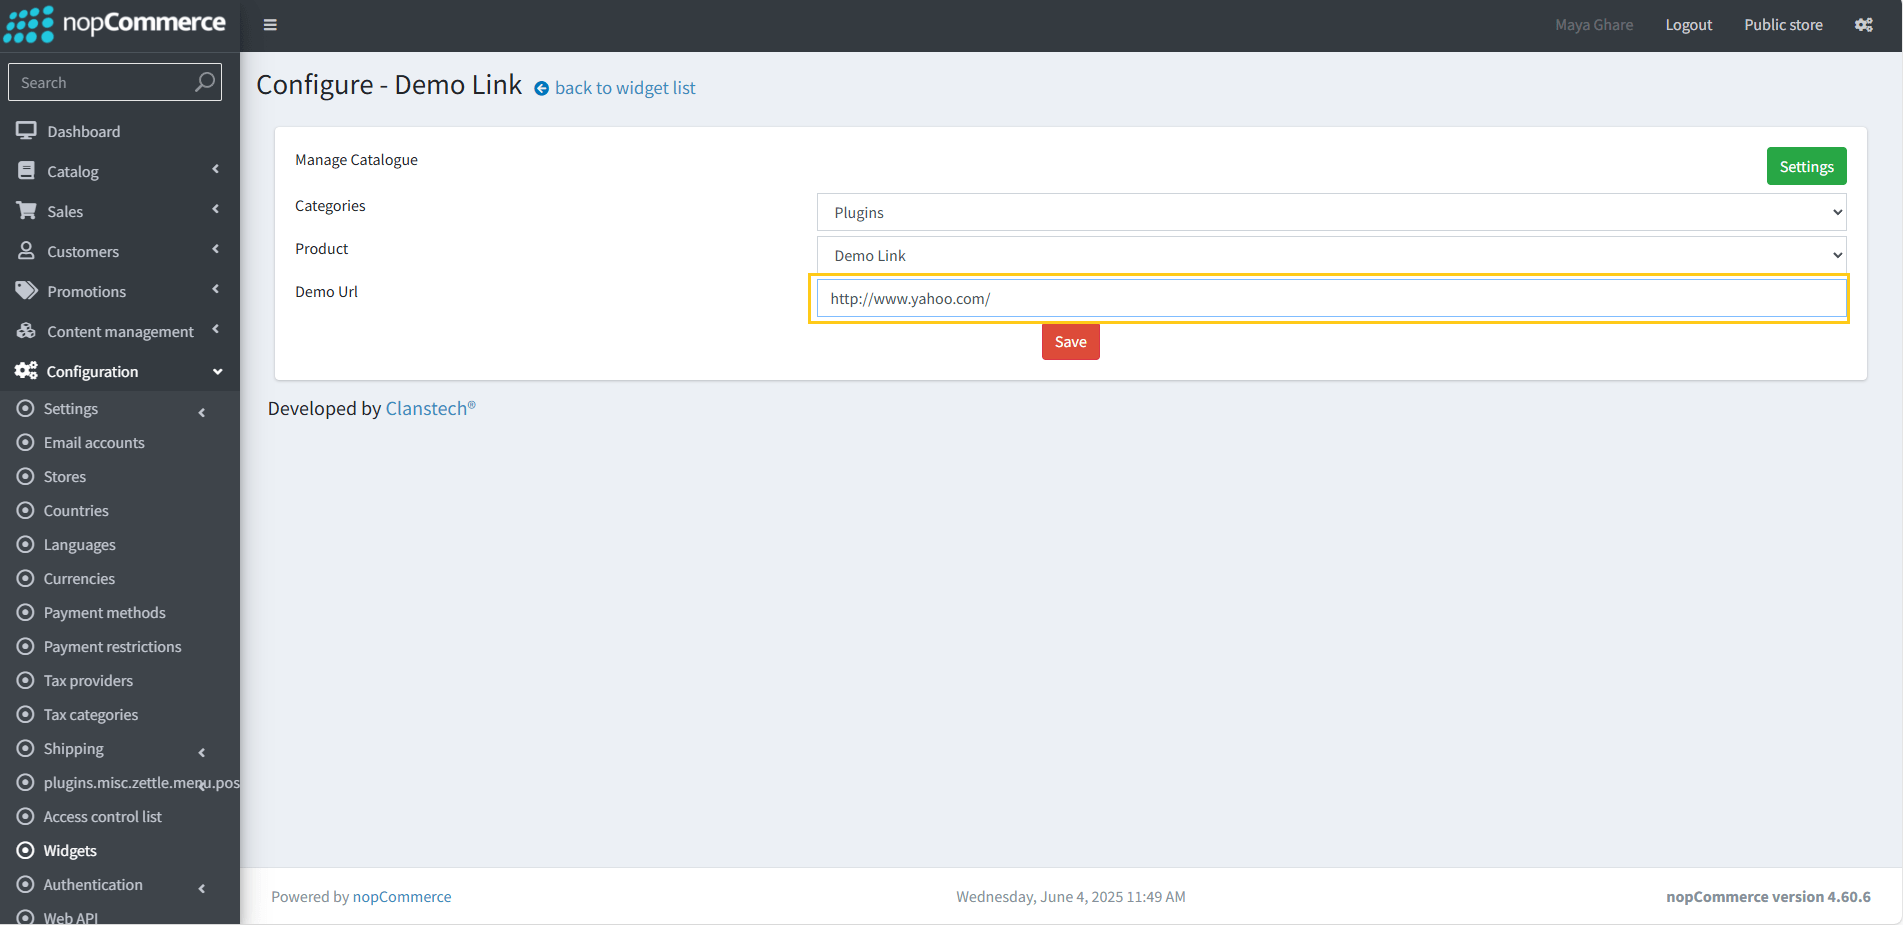Expand the Shipping submenu

click(202, 752)
